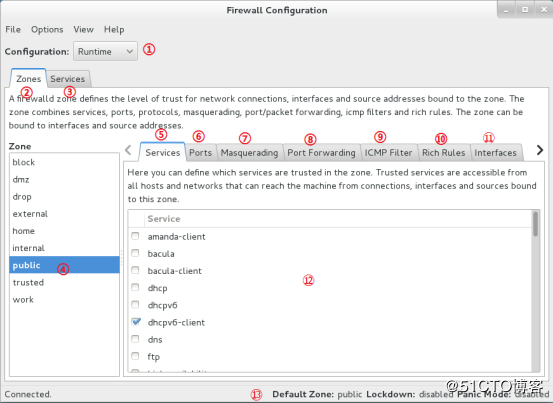Open the Ports tab
This screenshot has width=553, height=403.
click(201, 153)
